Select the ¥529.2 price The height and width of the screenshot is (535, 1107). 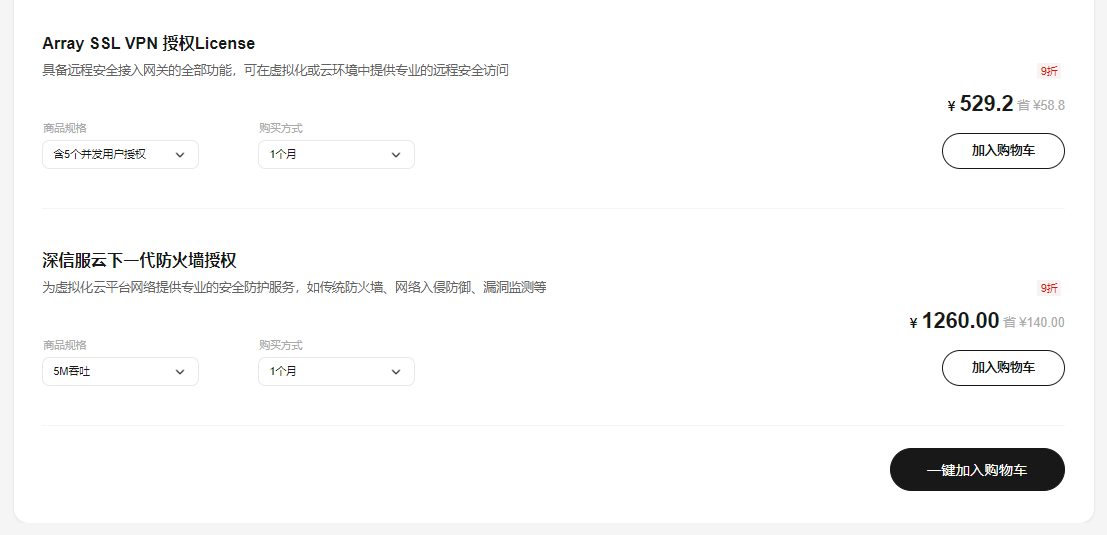point(980,104)
